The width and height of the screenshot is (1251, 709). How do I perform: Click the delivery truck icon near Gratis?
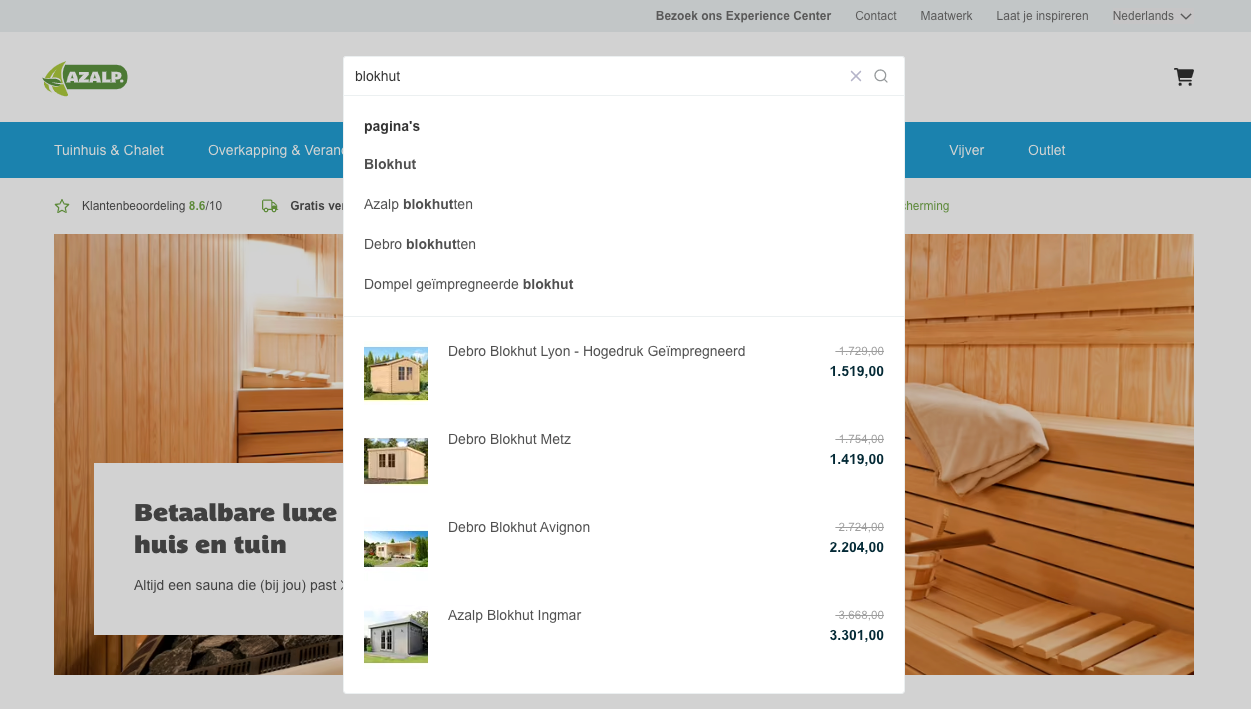(269, 206)
